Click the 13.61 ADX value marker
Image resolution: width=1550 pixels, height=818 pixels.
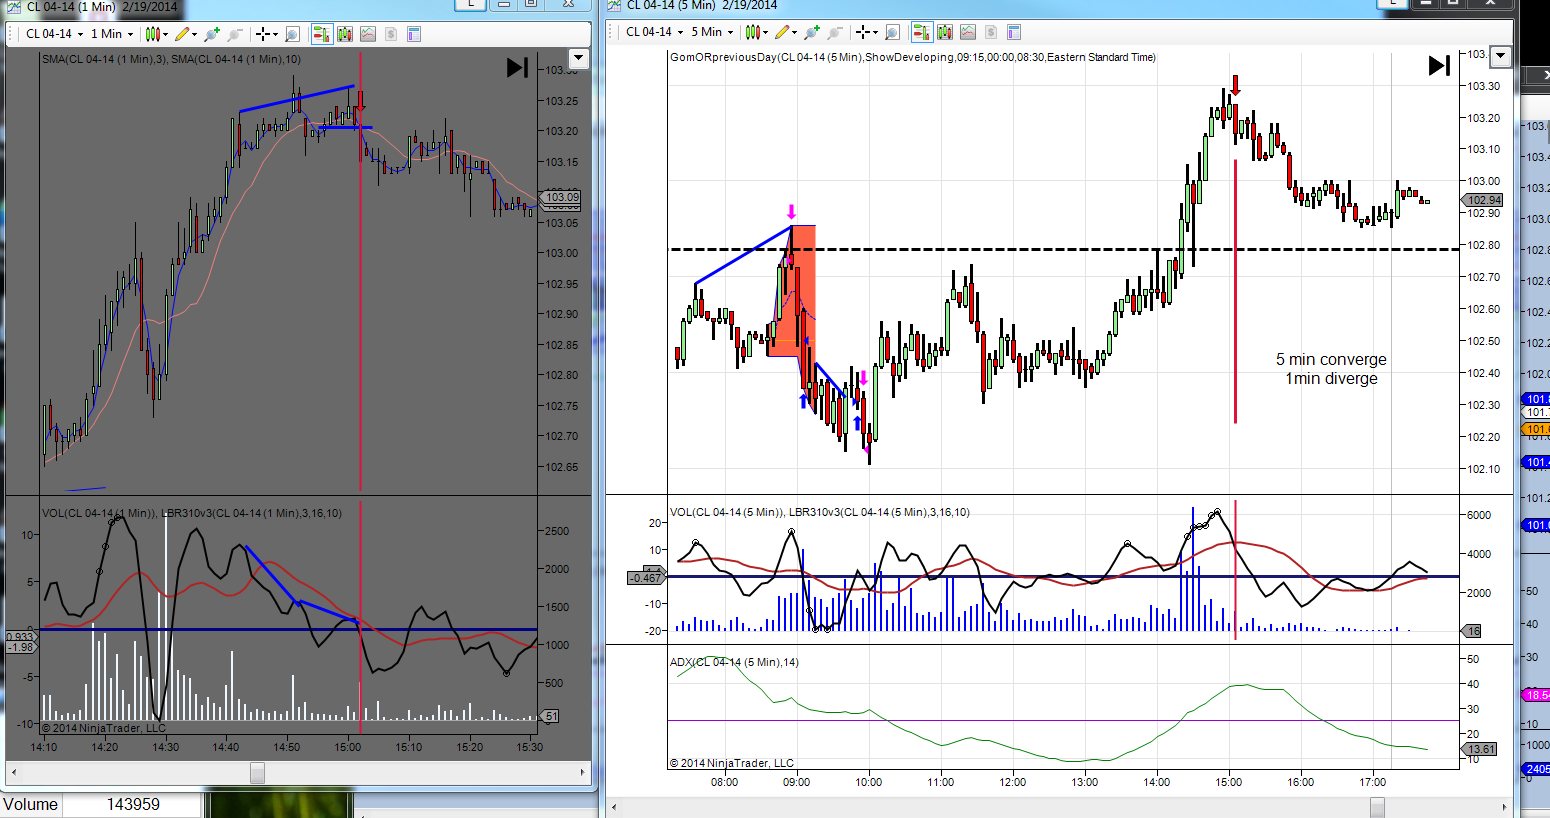(x=1481, y=749)
